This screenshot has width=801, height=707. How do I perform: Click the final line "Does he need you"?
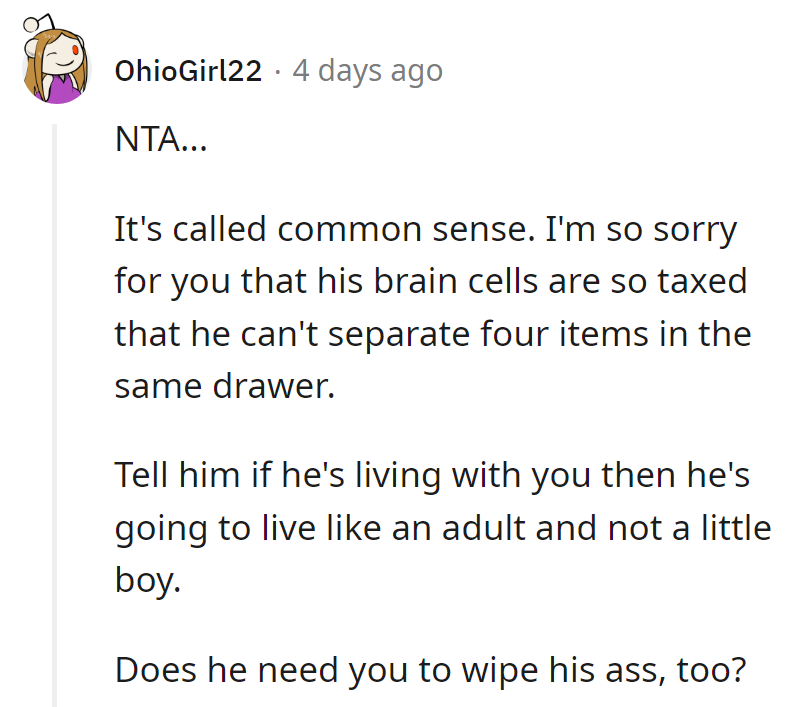[431, 669]
